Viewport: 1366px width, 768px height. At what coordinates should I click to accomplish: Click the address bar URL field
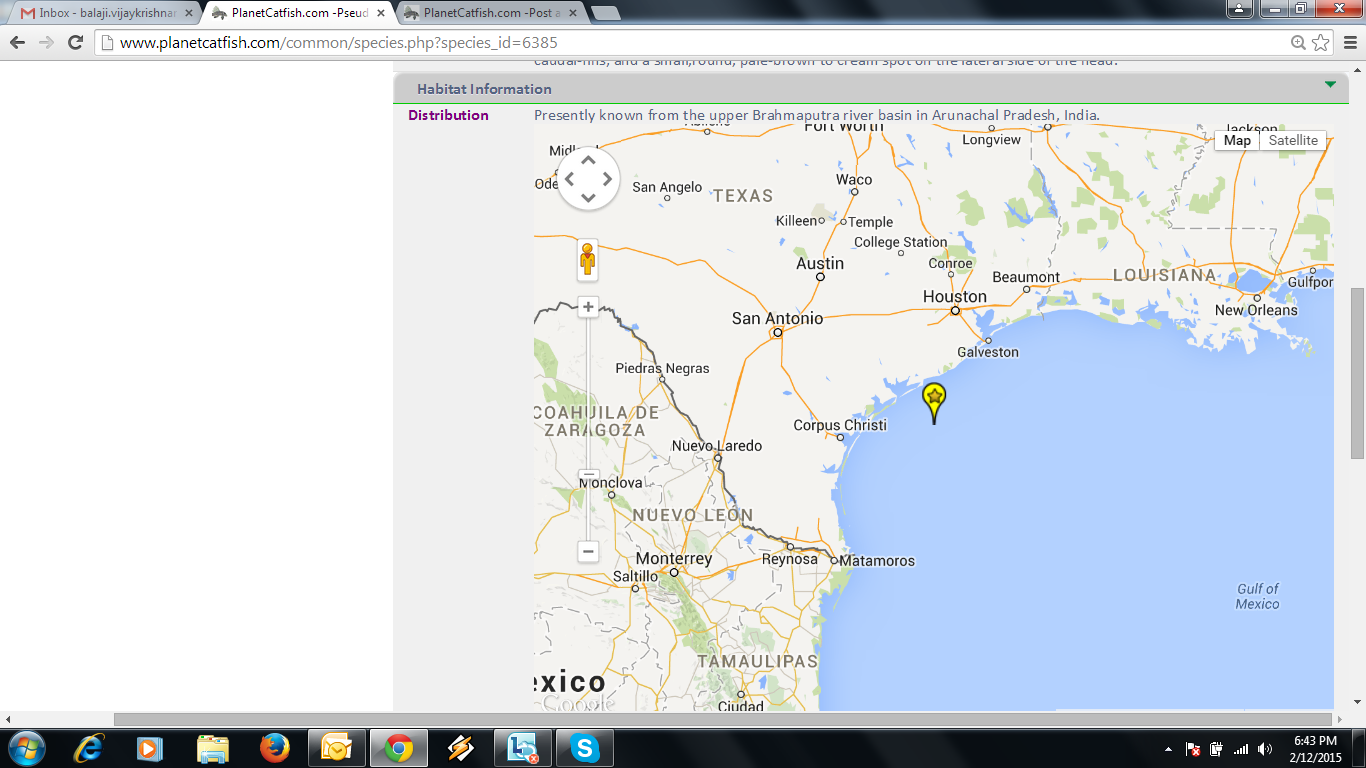(690, 42)
